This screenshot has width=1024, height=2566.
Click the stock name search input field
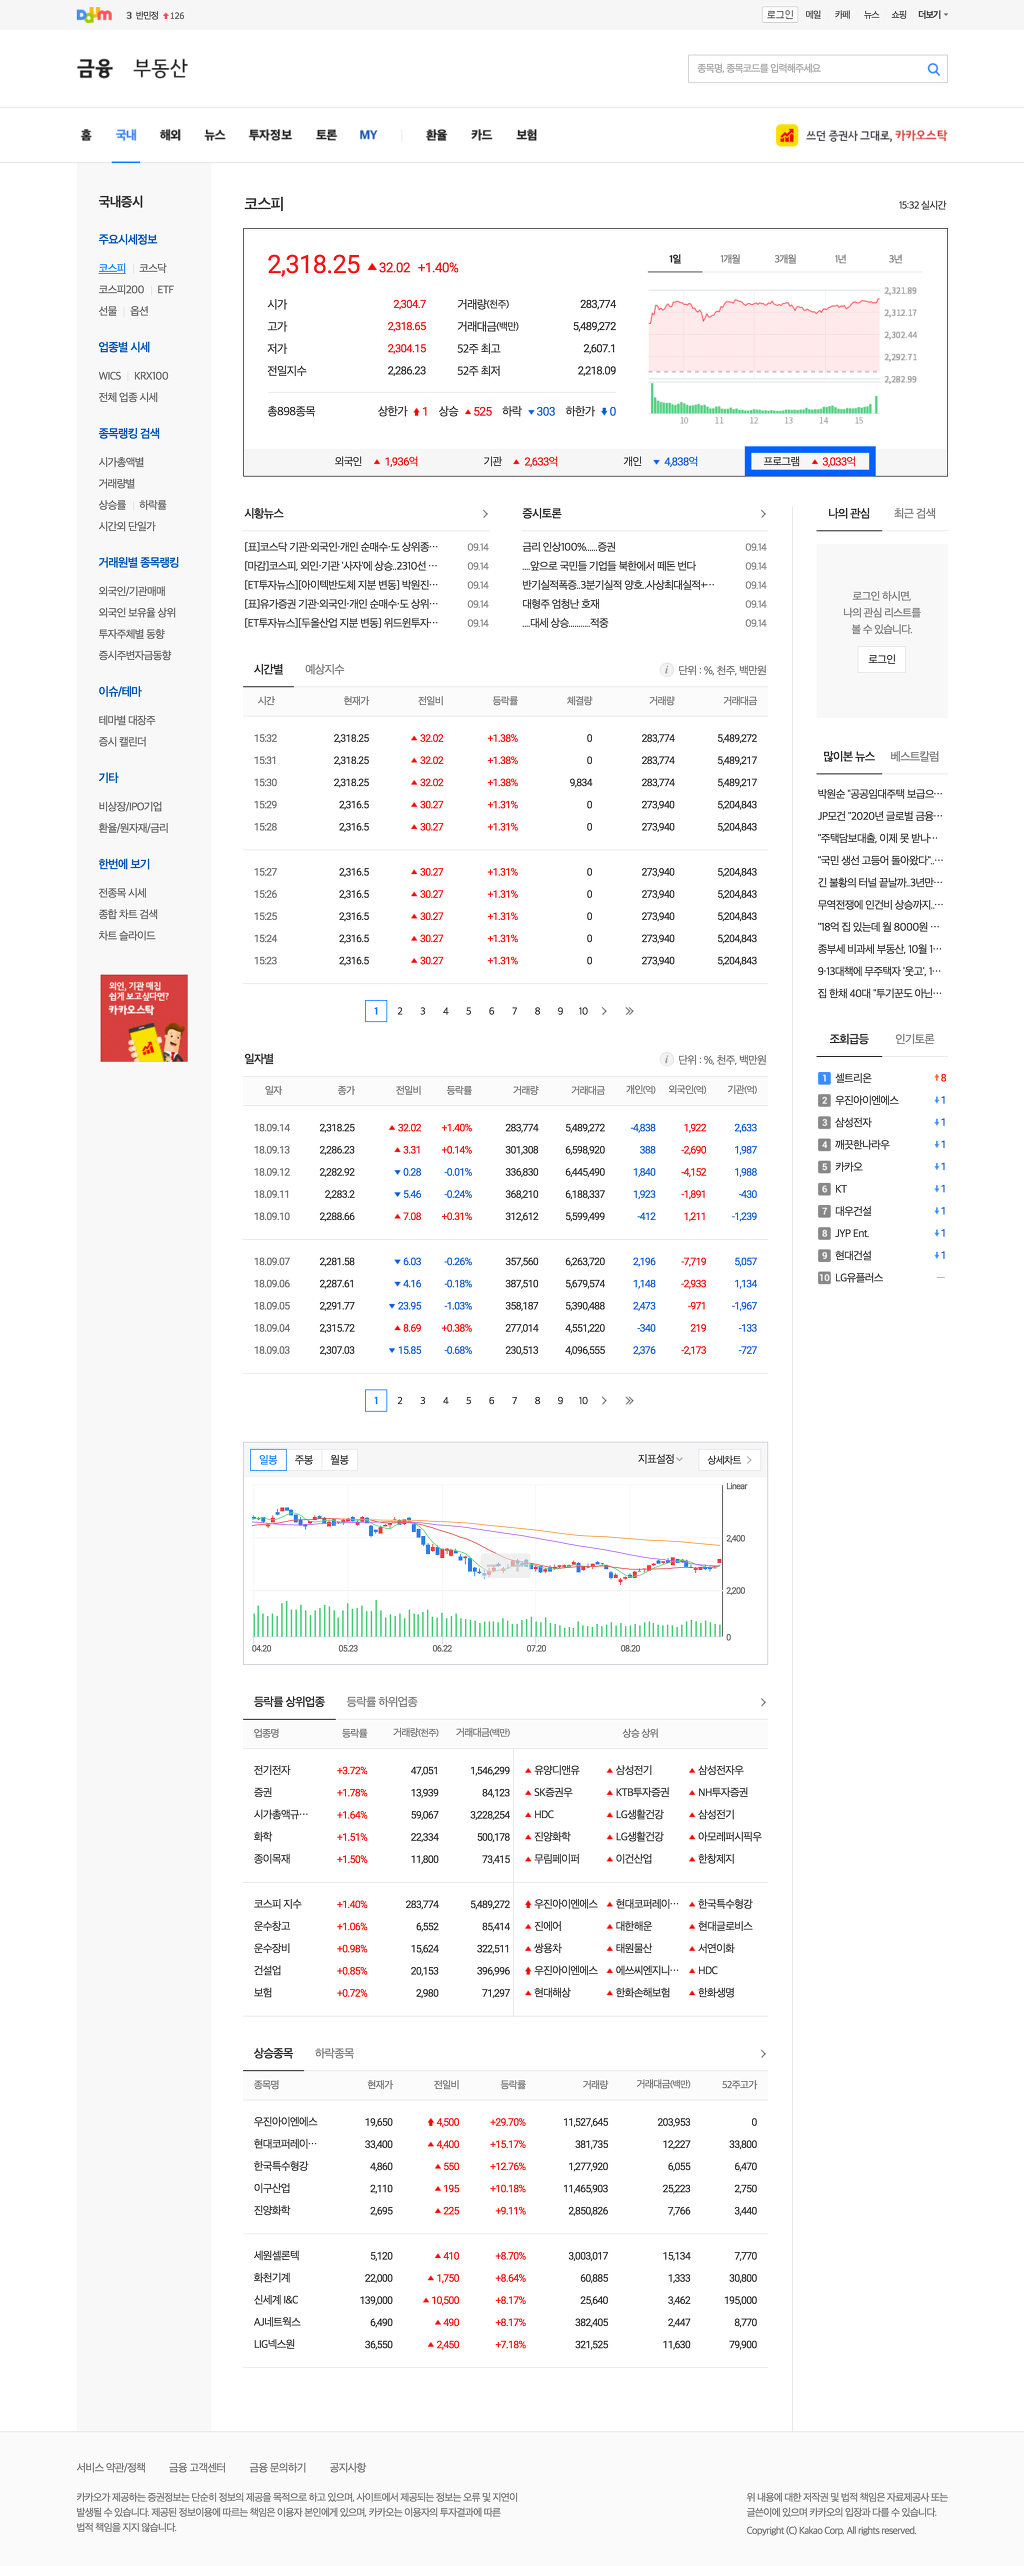tap(805, 69)
